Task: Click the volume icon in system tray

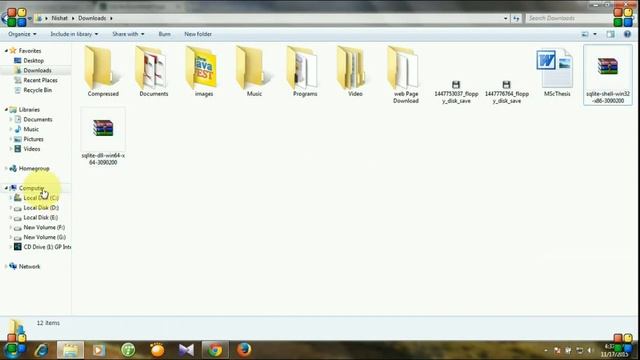Action: [590, 350]
